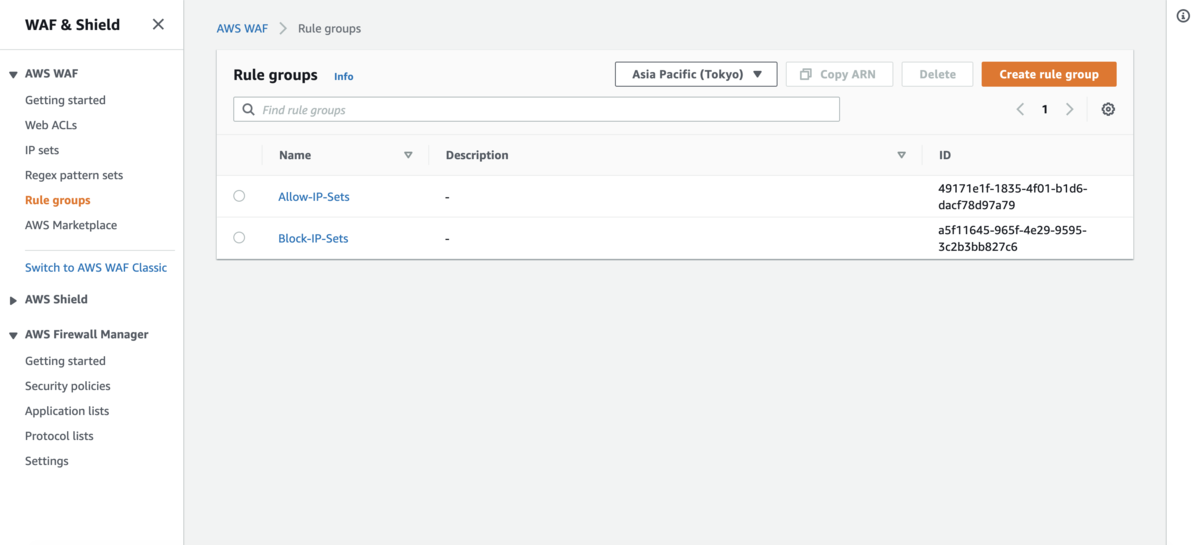Screen dimensions: 1200x545
Task: Click Switch to AWS WAF Classic link
Action: (x=96, y=268)
